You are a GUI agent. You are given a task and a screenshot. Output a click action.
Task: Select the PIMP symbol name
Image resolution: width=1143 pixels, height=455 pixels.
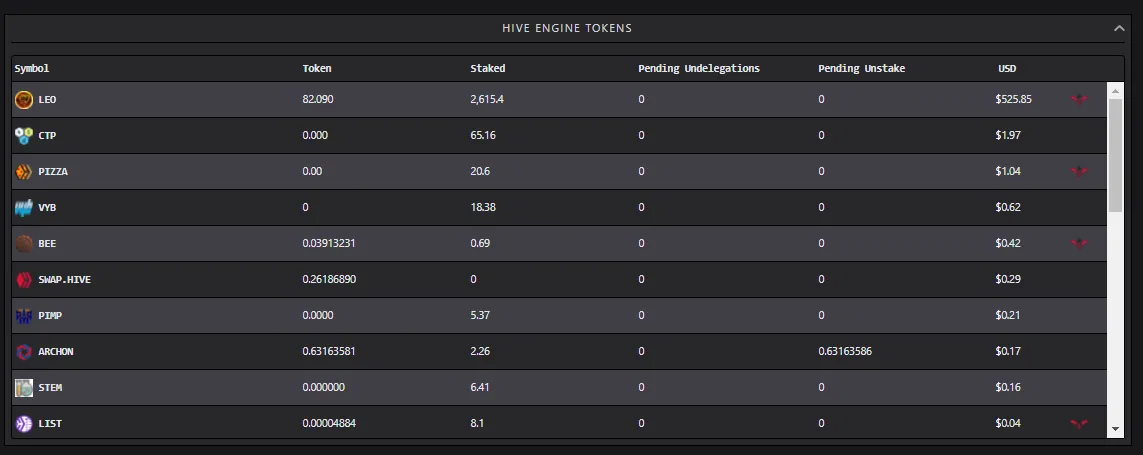[x=50, y=315]
